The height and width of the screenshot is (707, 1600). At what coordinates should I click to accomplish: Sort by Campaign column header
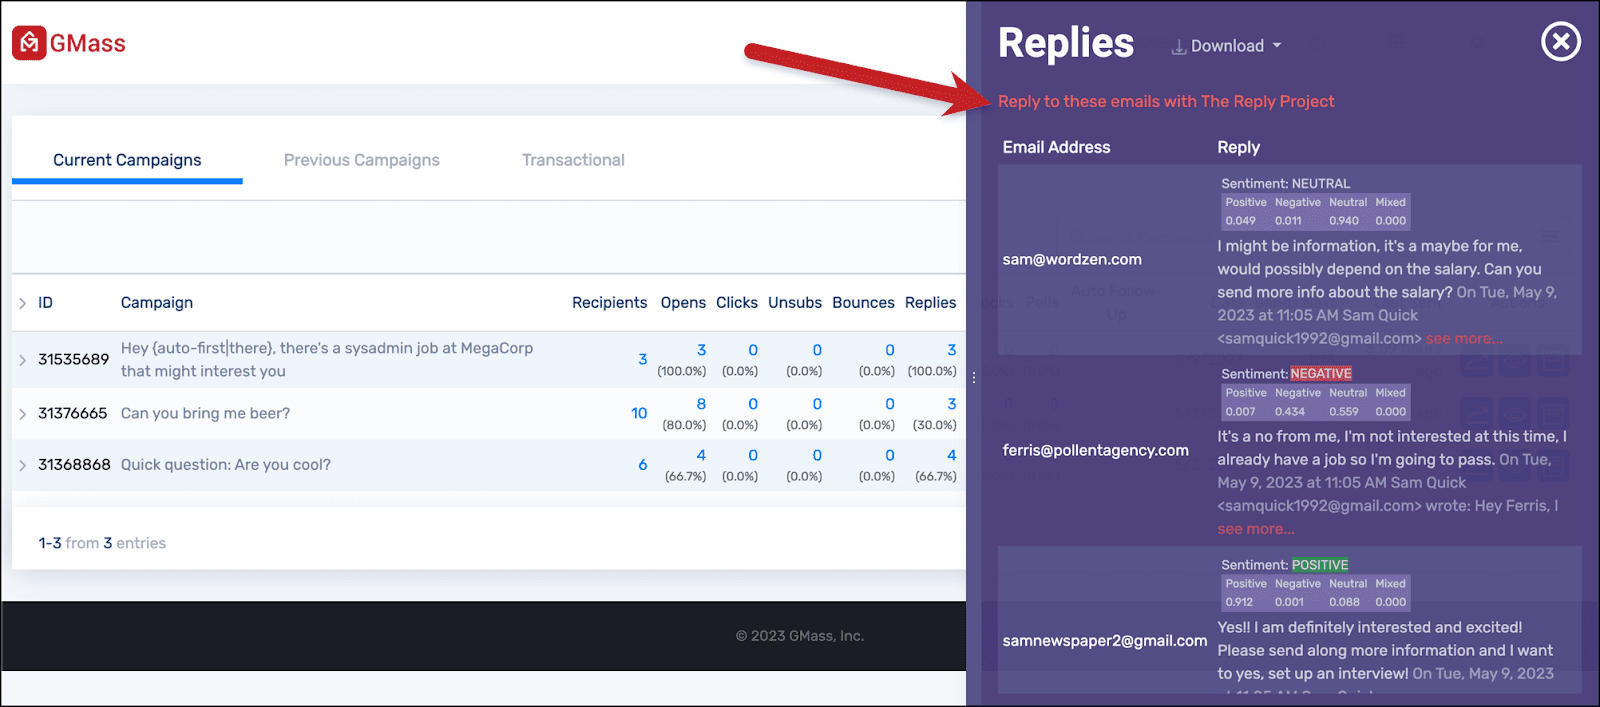(157, 303)
